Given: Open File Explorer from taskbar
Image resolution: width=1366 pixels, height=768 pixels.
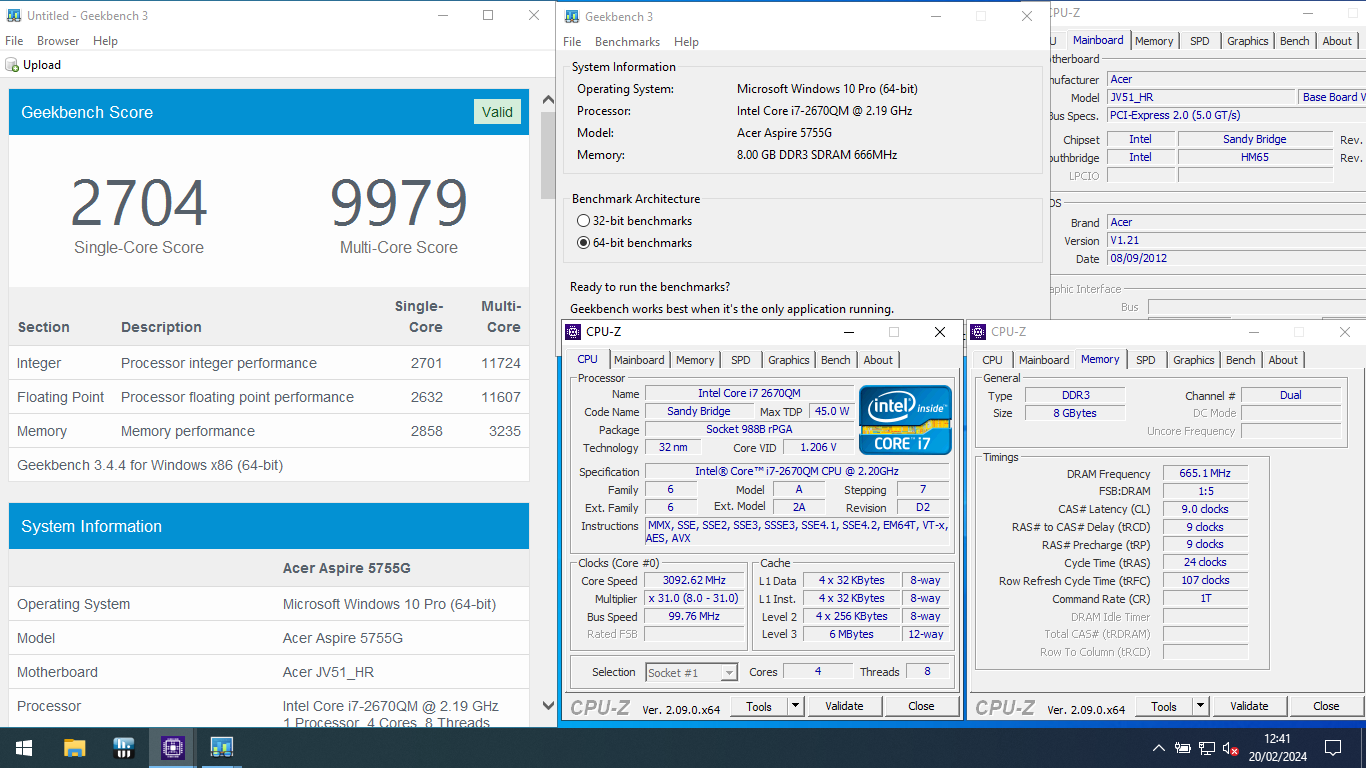Looking at the screenshot, I should coord(74,747).
